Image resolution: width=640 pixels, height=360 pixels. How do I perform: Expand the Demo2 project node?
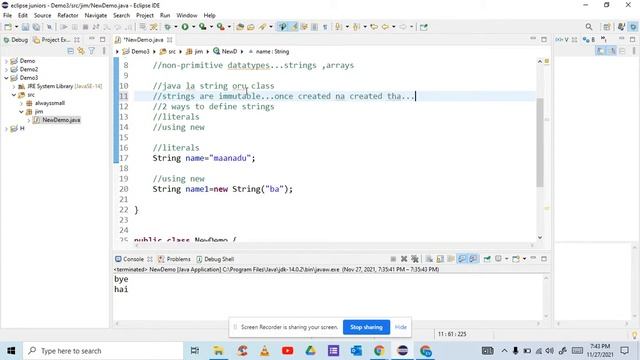coord(6,69)
